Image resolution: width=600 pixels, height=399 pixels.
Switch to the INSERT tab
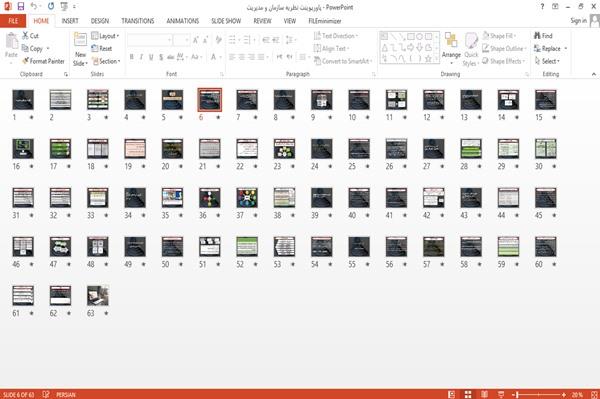click(70, 21)
